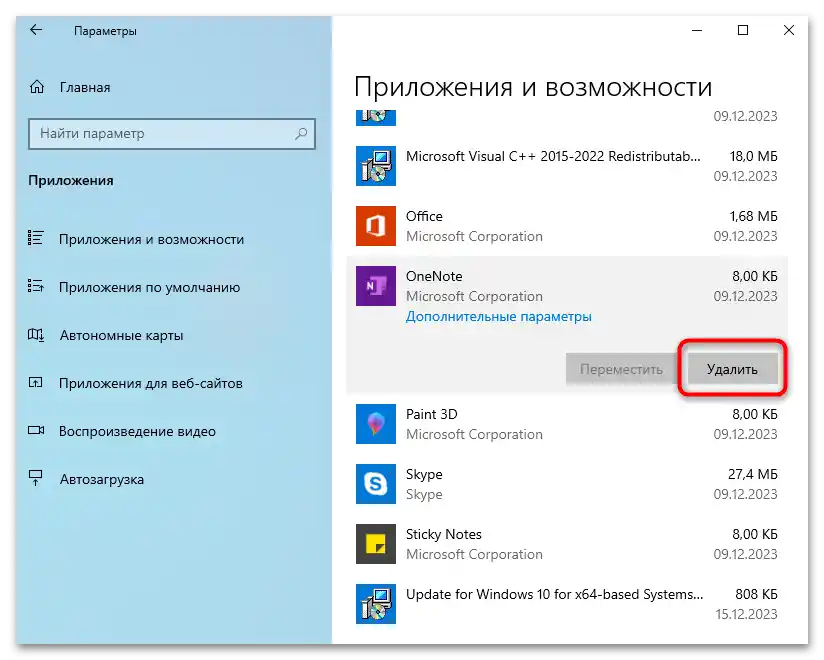Click the Skype app icon
Screen dimensions: 824x660
375,484
